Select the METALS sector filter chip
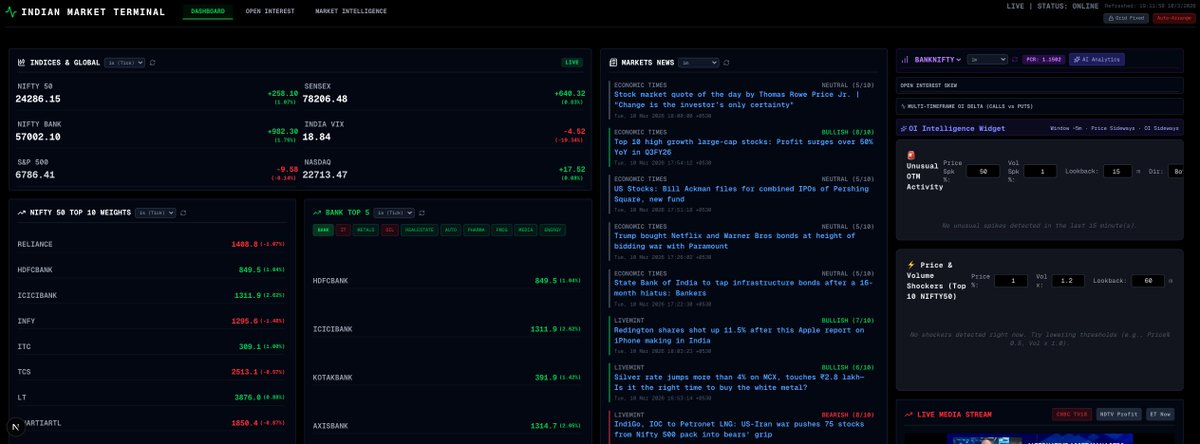 367,230
